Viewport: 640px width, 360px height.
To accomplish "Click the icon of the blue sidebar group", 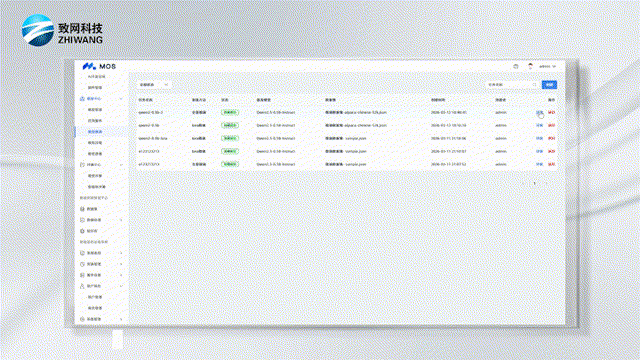I will click(x=82, y=99).
